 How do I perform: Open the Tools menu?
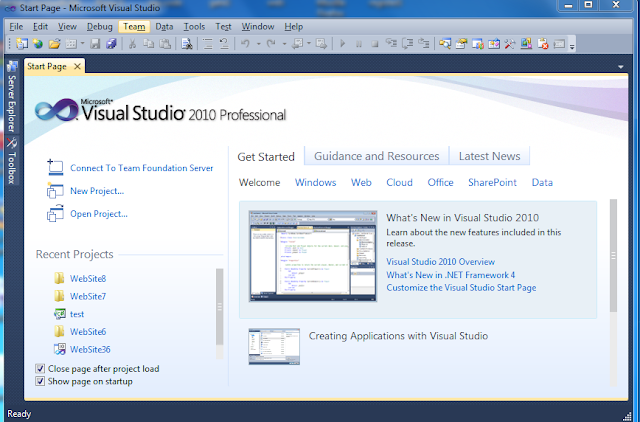(194, 27)
